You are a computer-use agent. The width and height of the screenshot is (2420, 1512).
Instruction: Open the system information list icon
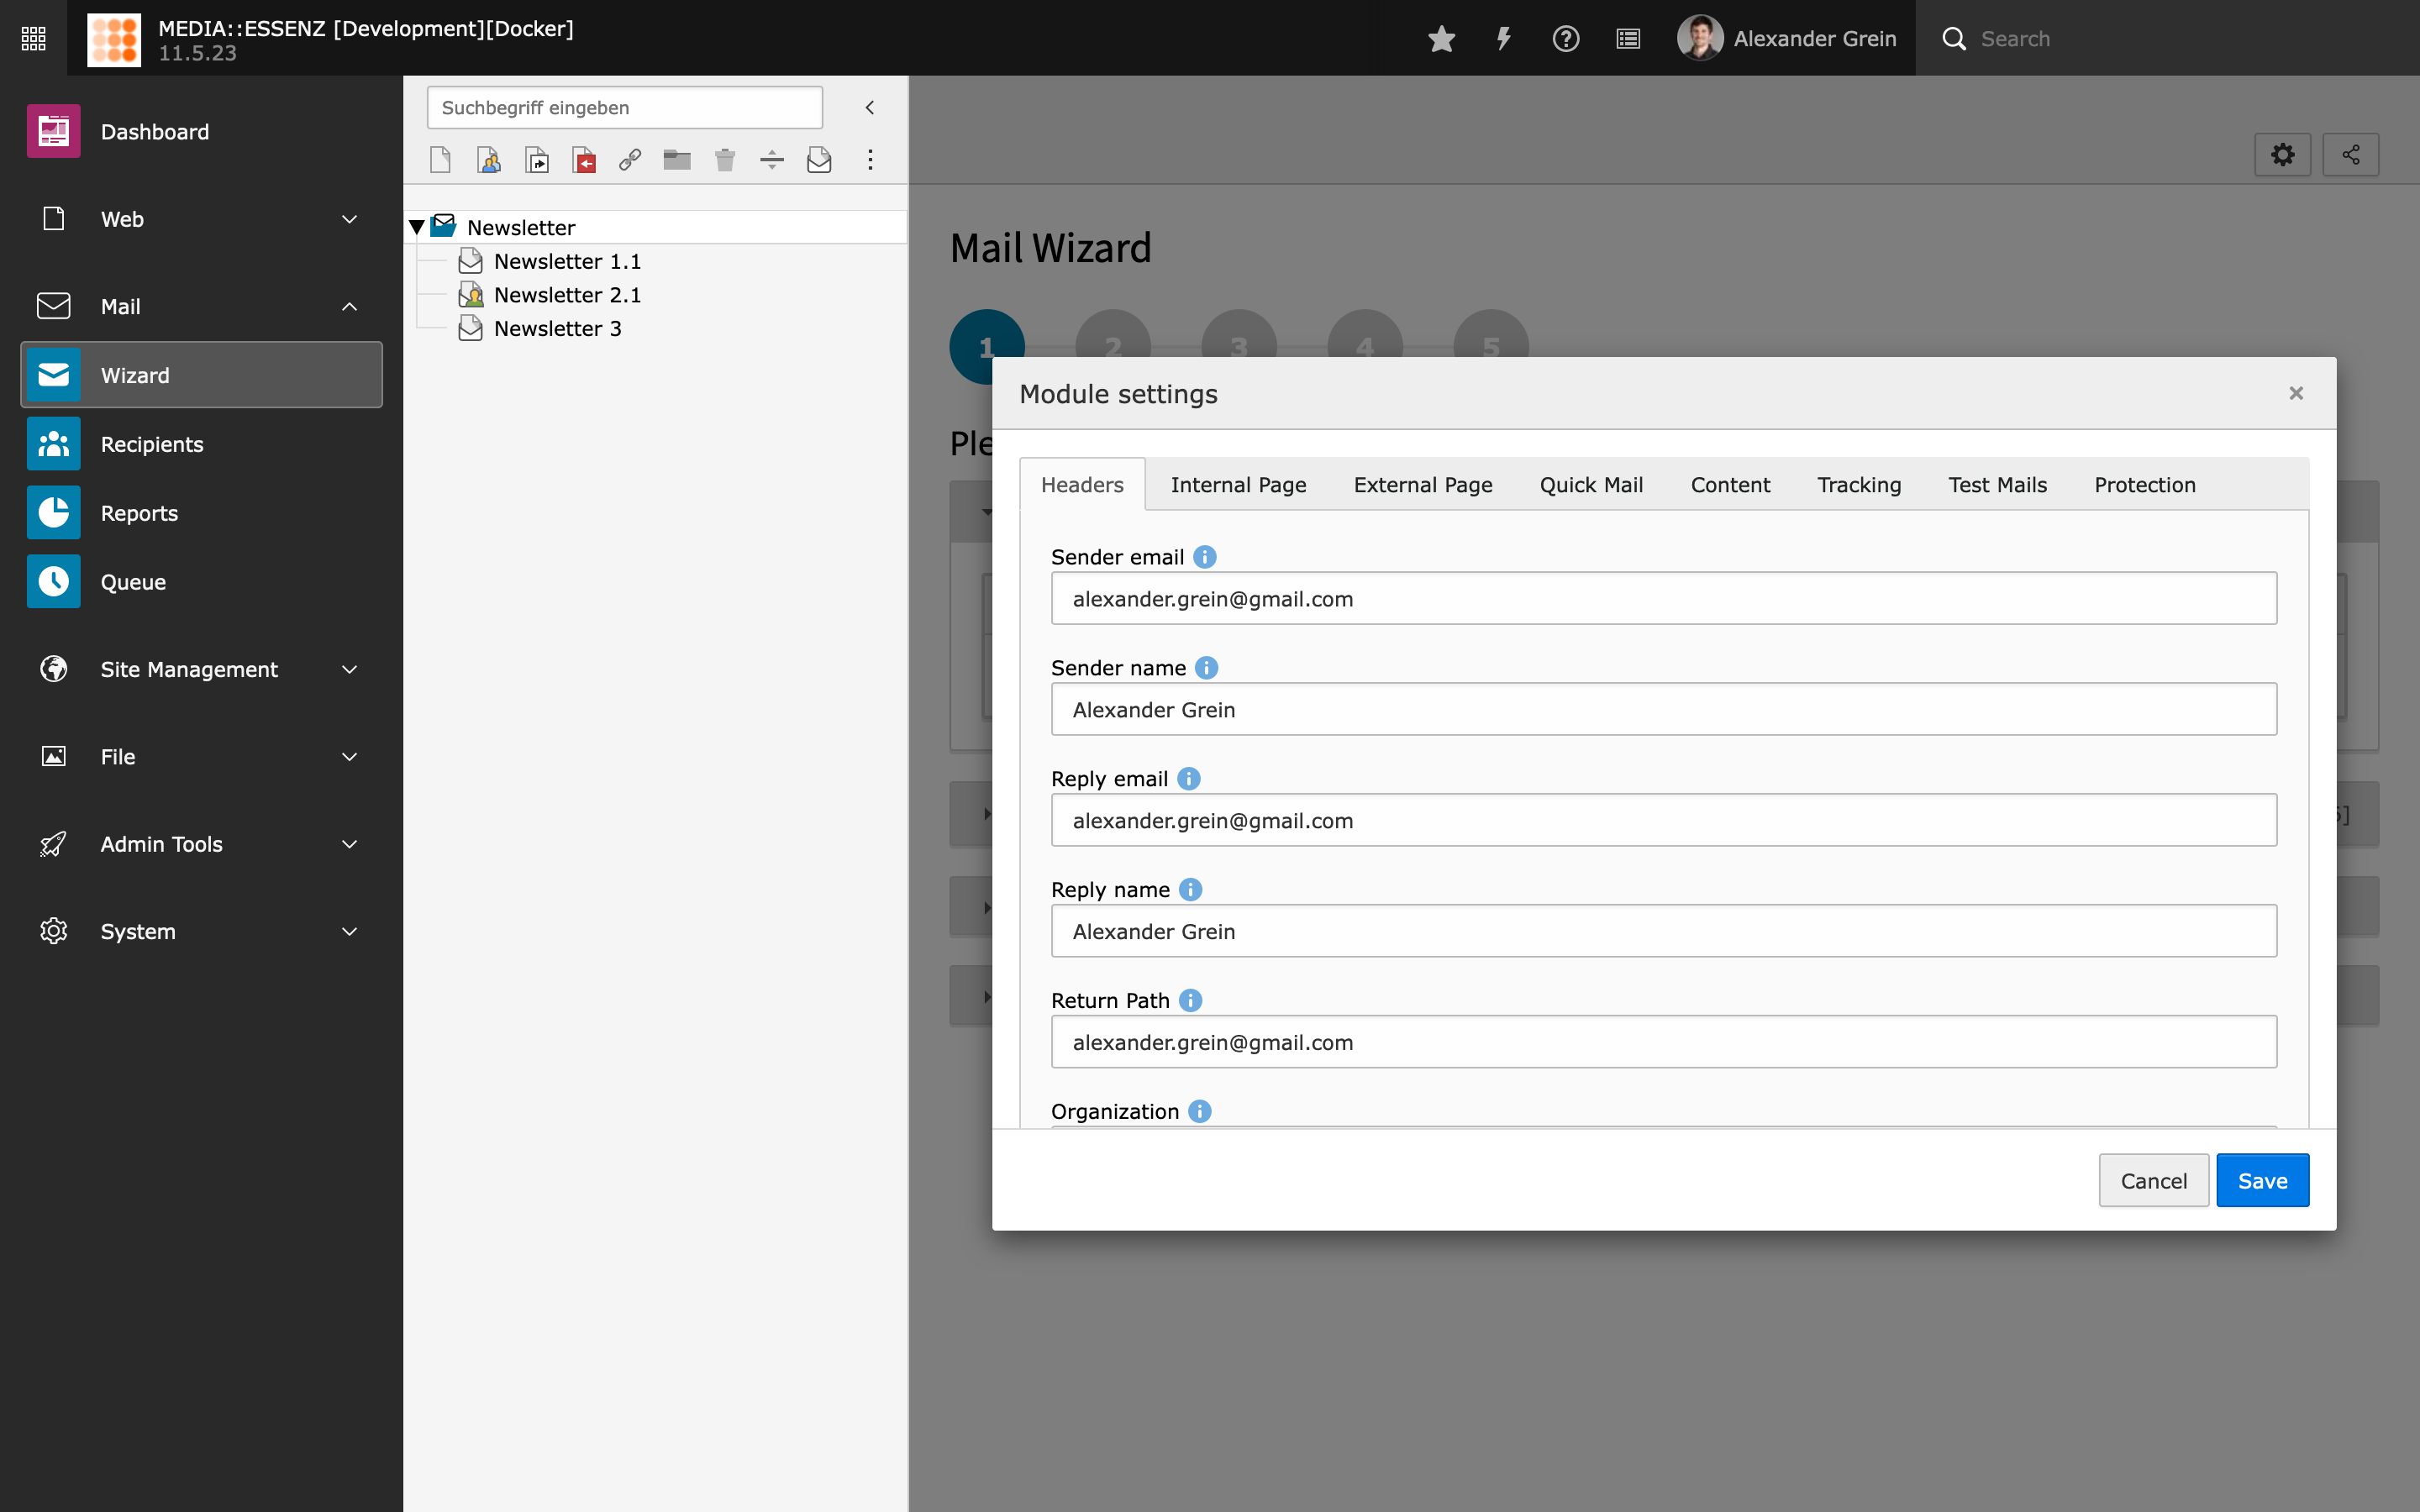1628,39
